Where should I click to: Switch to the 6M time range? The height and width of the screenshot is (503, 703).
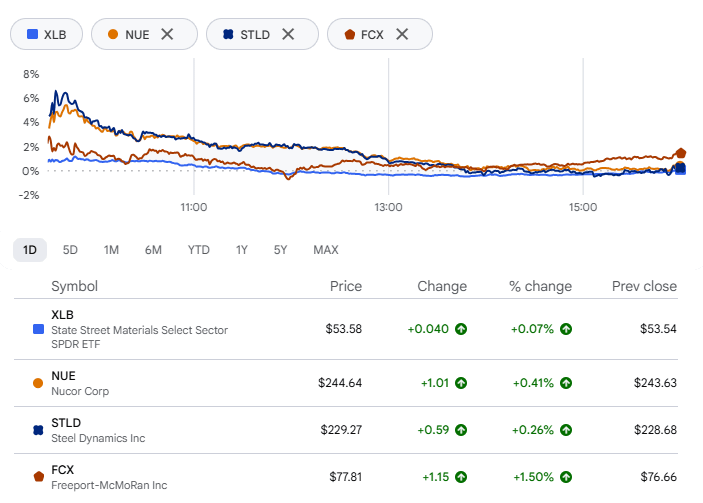pyautogui.click(x=153, y=250)
